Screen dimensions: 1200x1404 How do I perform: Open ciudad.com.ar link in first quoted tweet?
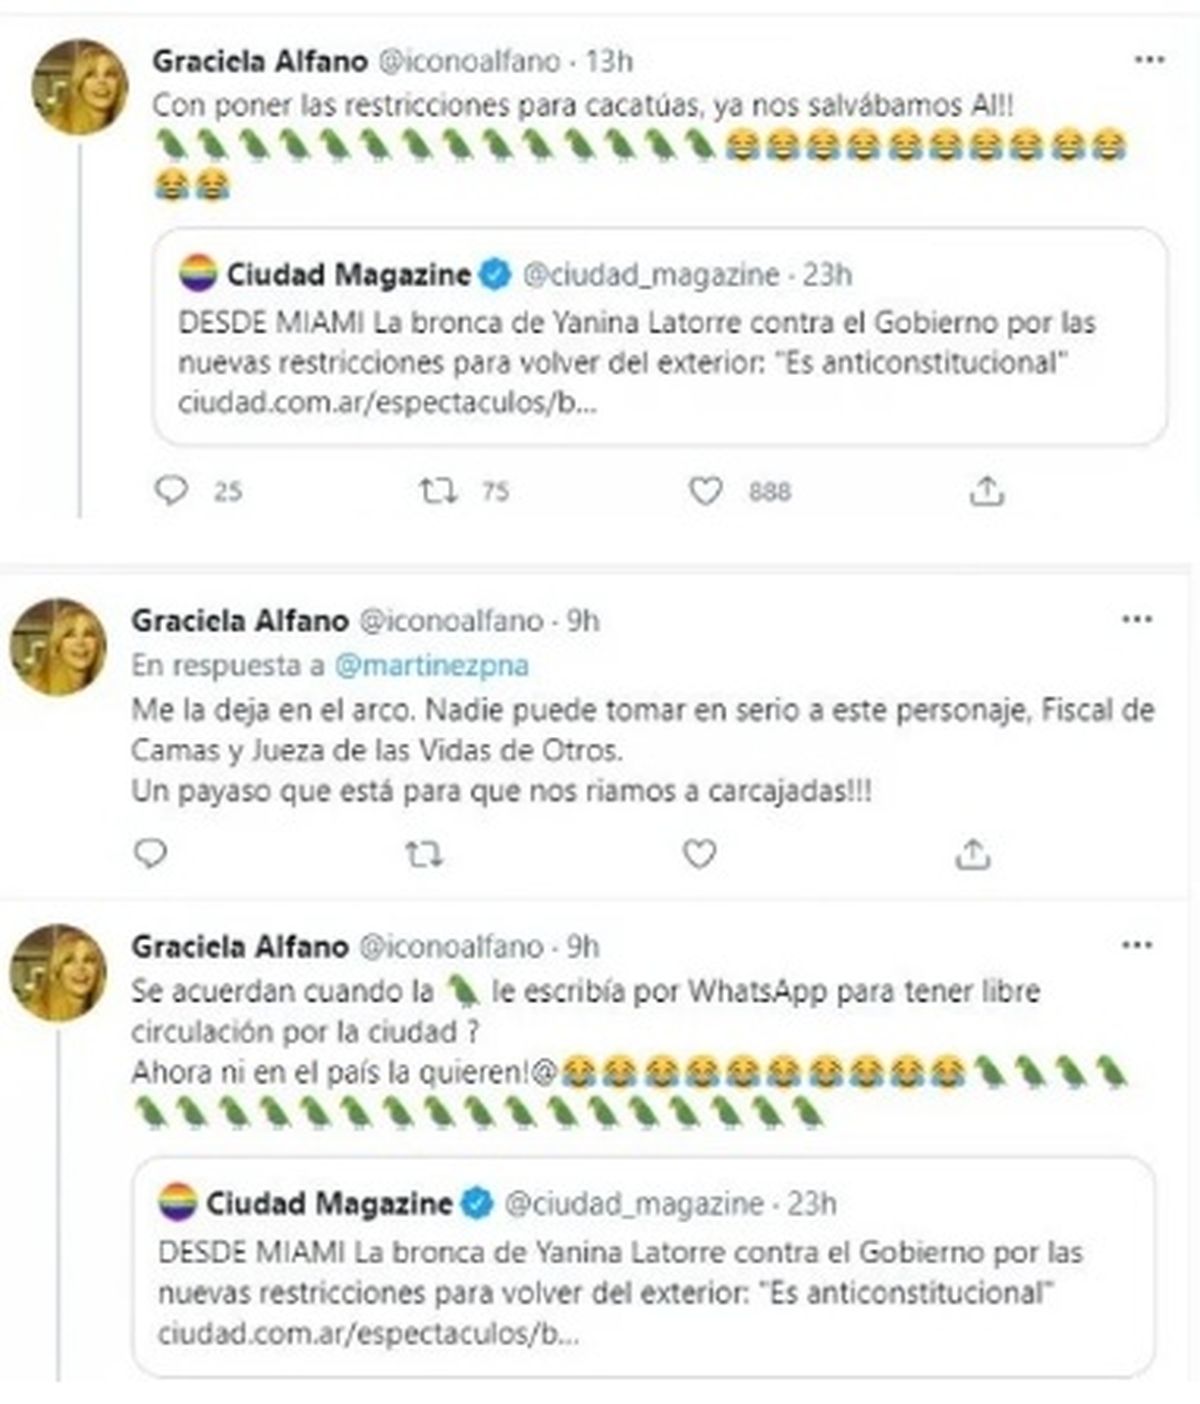[x=388, y=404]
